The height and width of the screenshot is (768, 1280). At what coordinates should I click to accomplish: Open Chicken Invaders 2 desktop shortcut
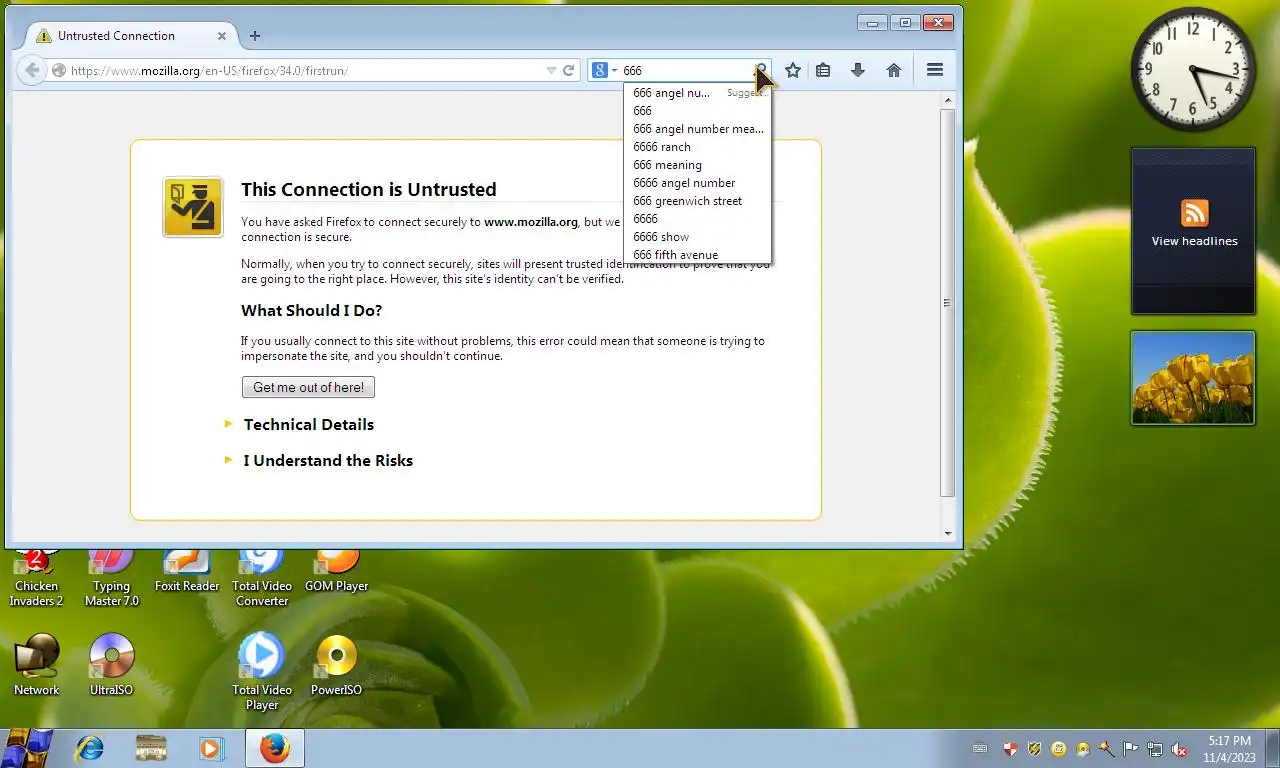point(36,578)
